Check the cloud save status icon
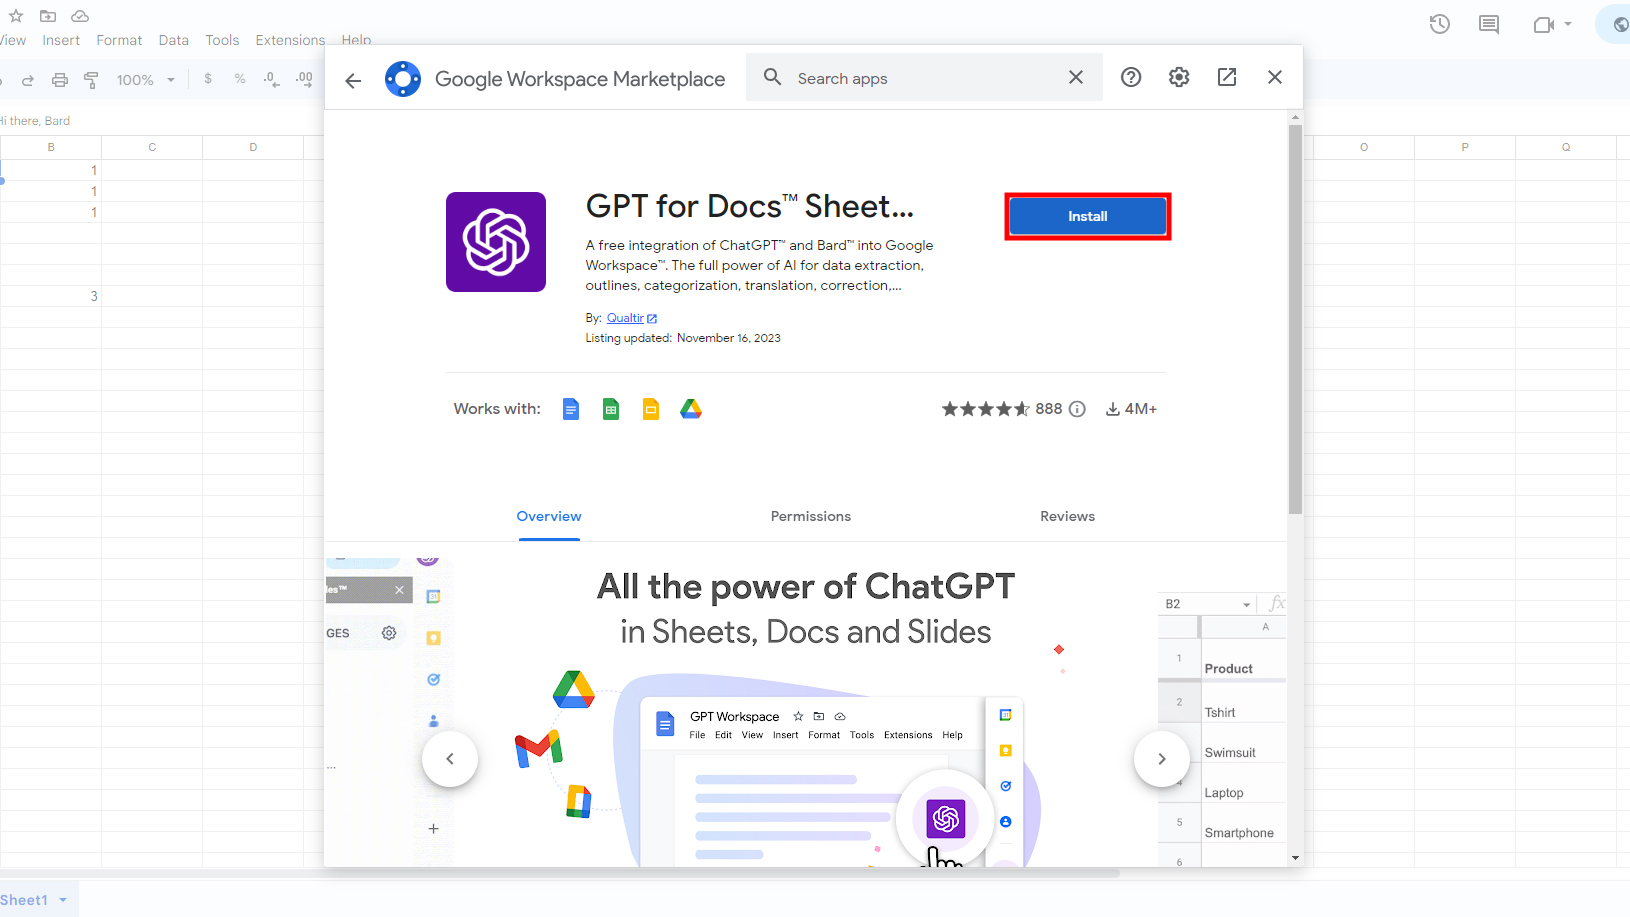 click(x=80, y=16)
